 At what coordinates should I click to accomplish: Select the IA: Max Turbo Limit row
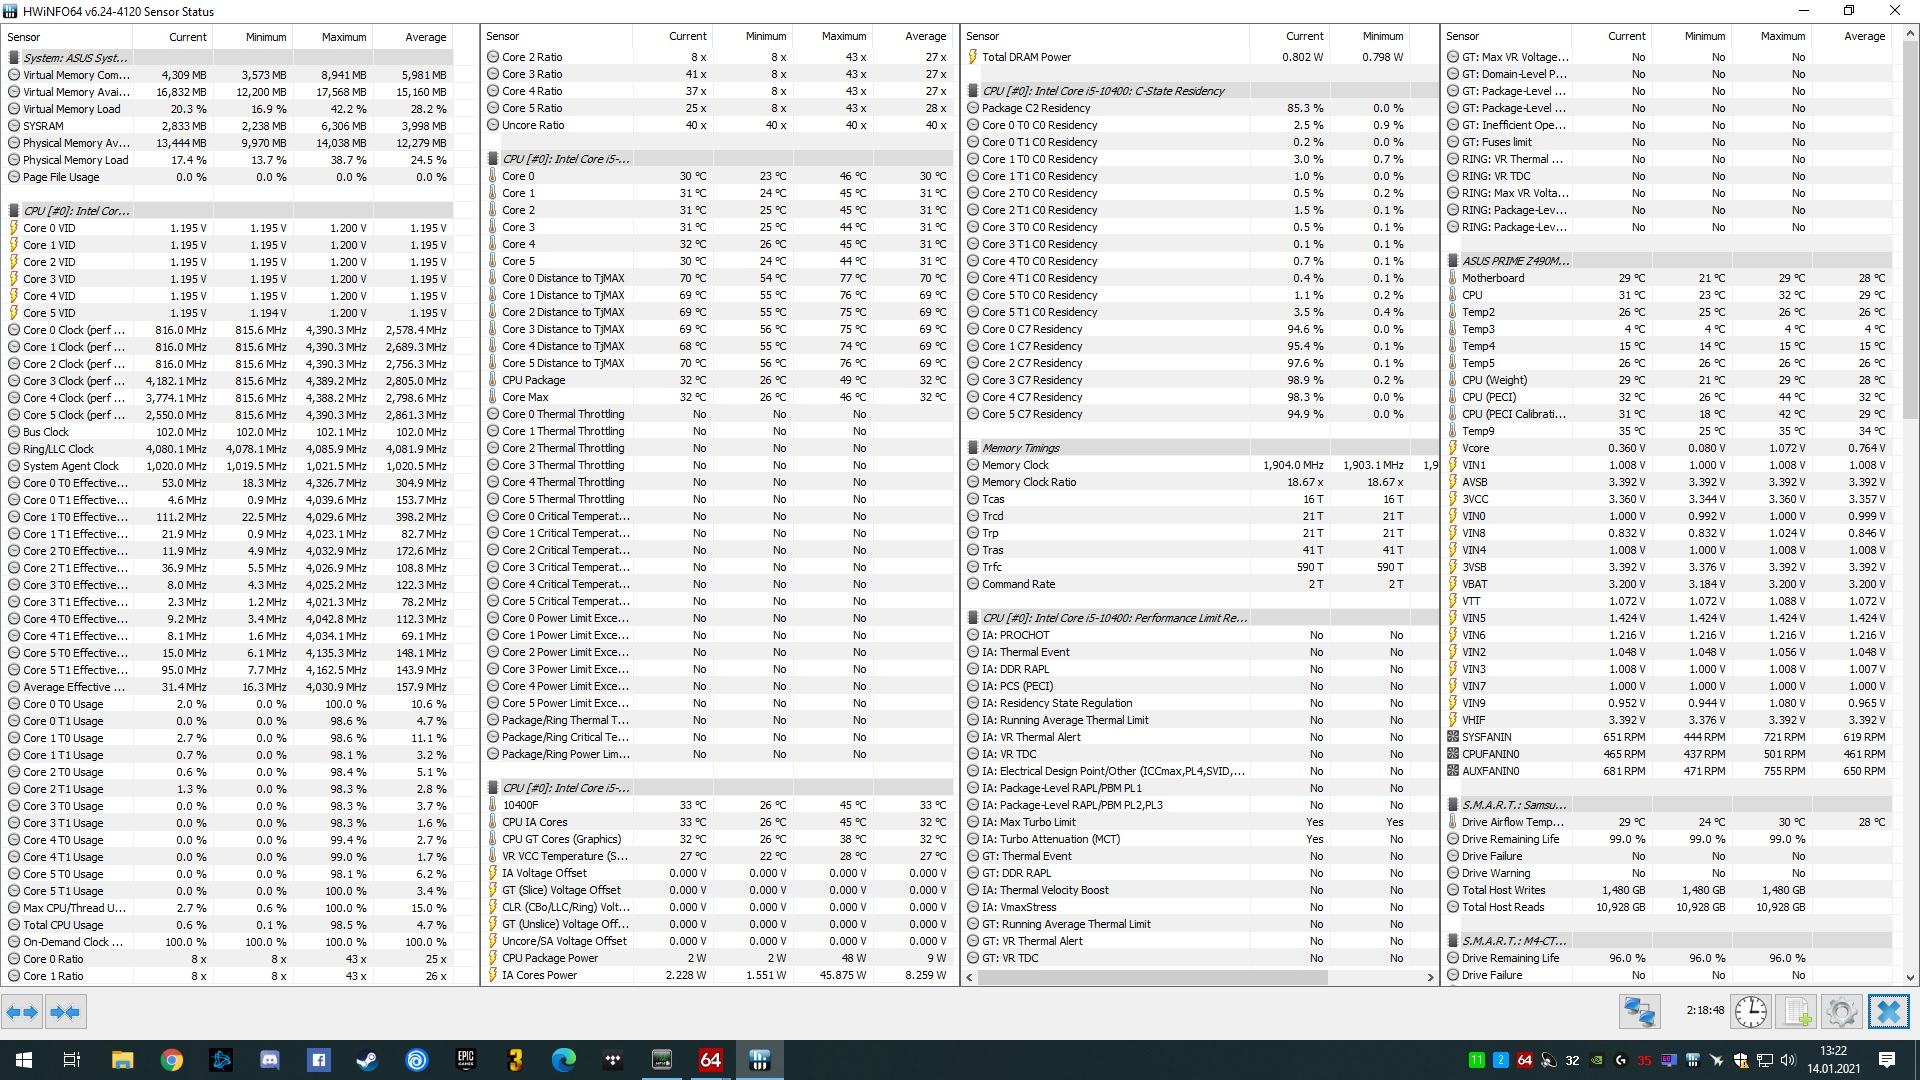click(x=1199, y=822)
